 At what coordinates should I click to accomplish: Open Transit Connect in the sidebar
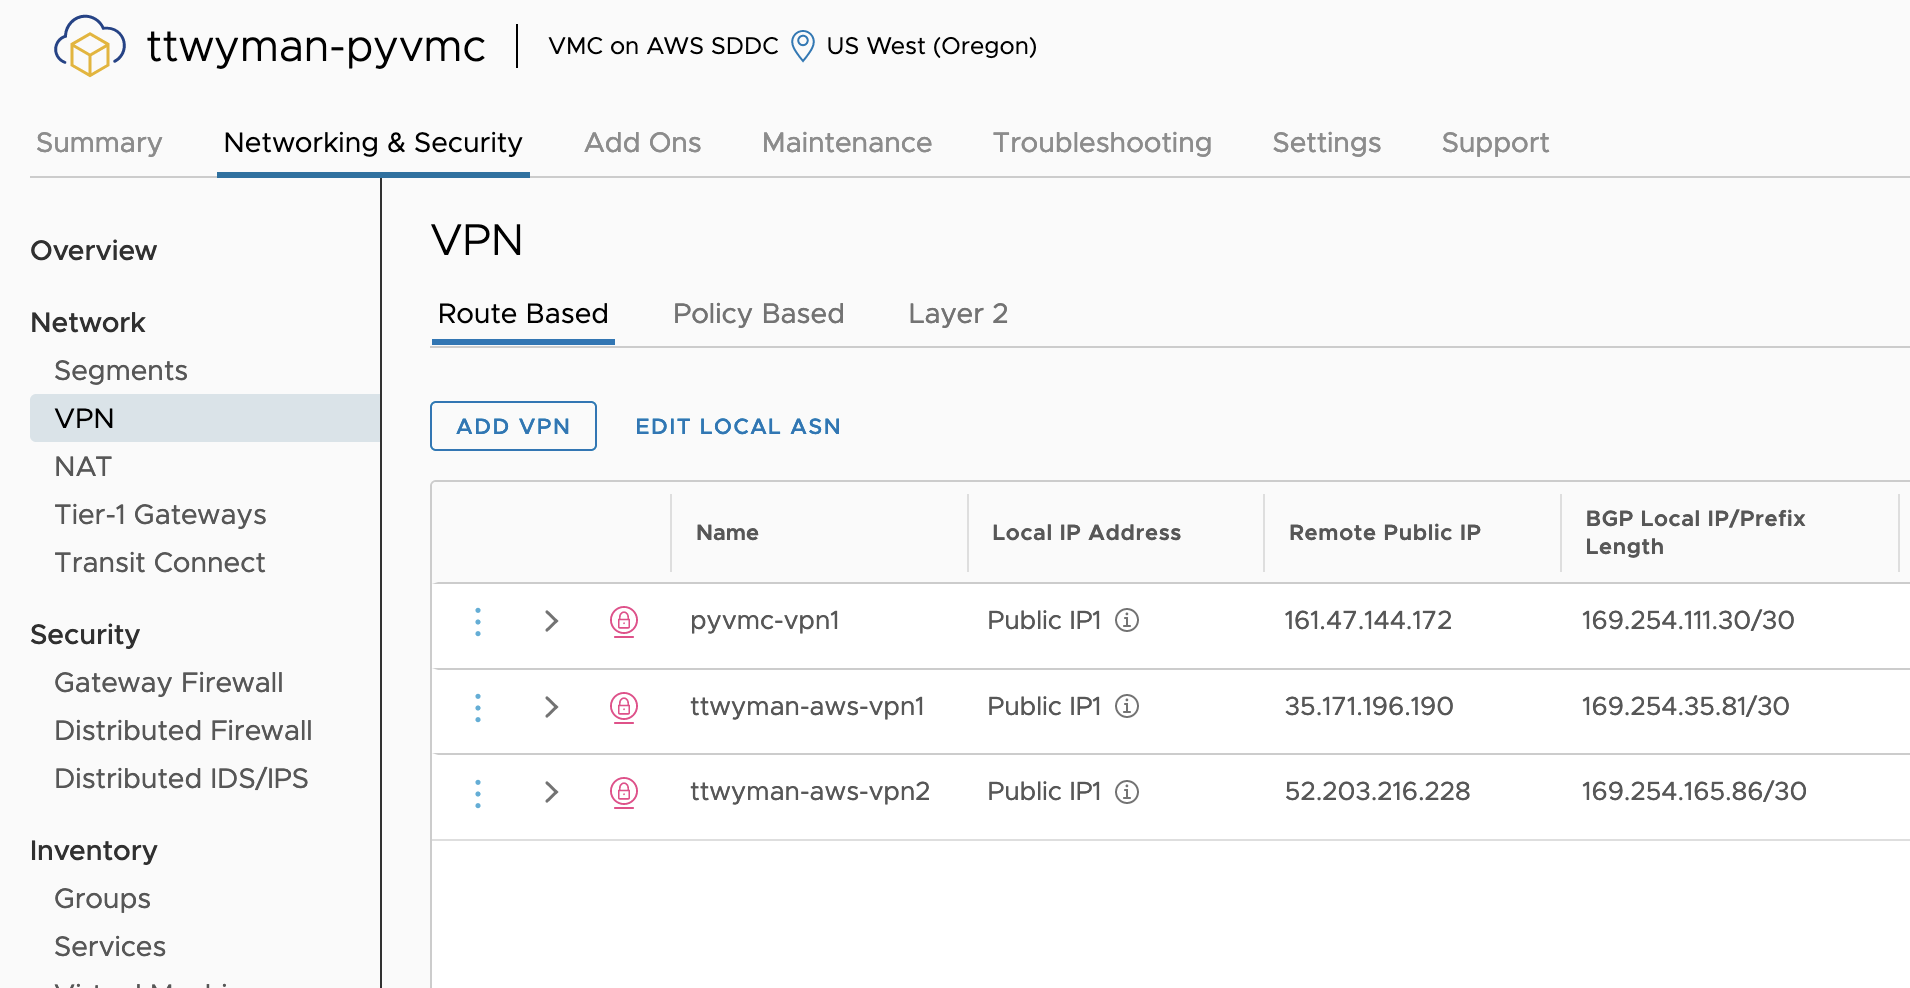(x=160, y=562)
